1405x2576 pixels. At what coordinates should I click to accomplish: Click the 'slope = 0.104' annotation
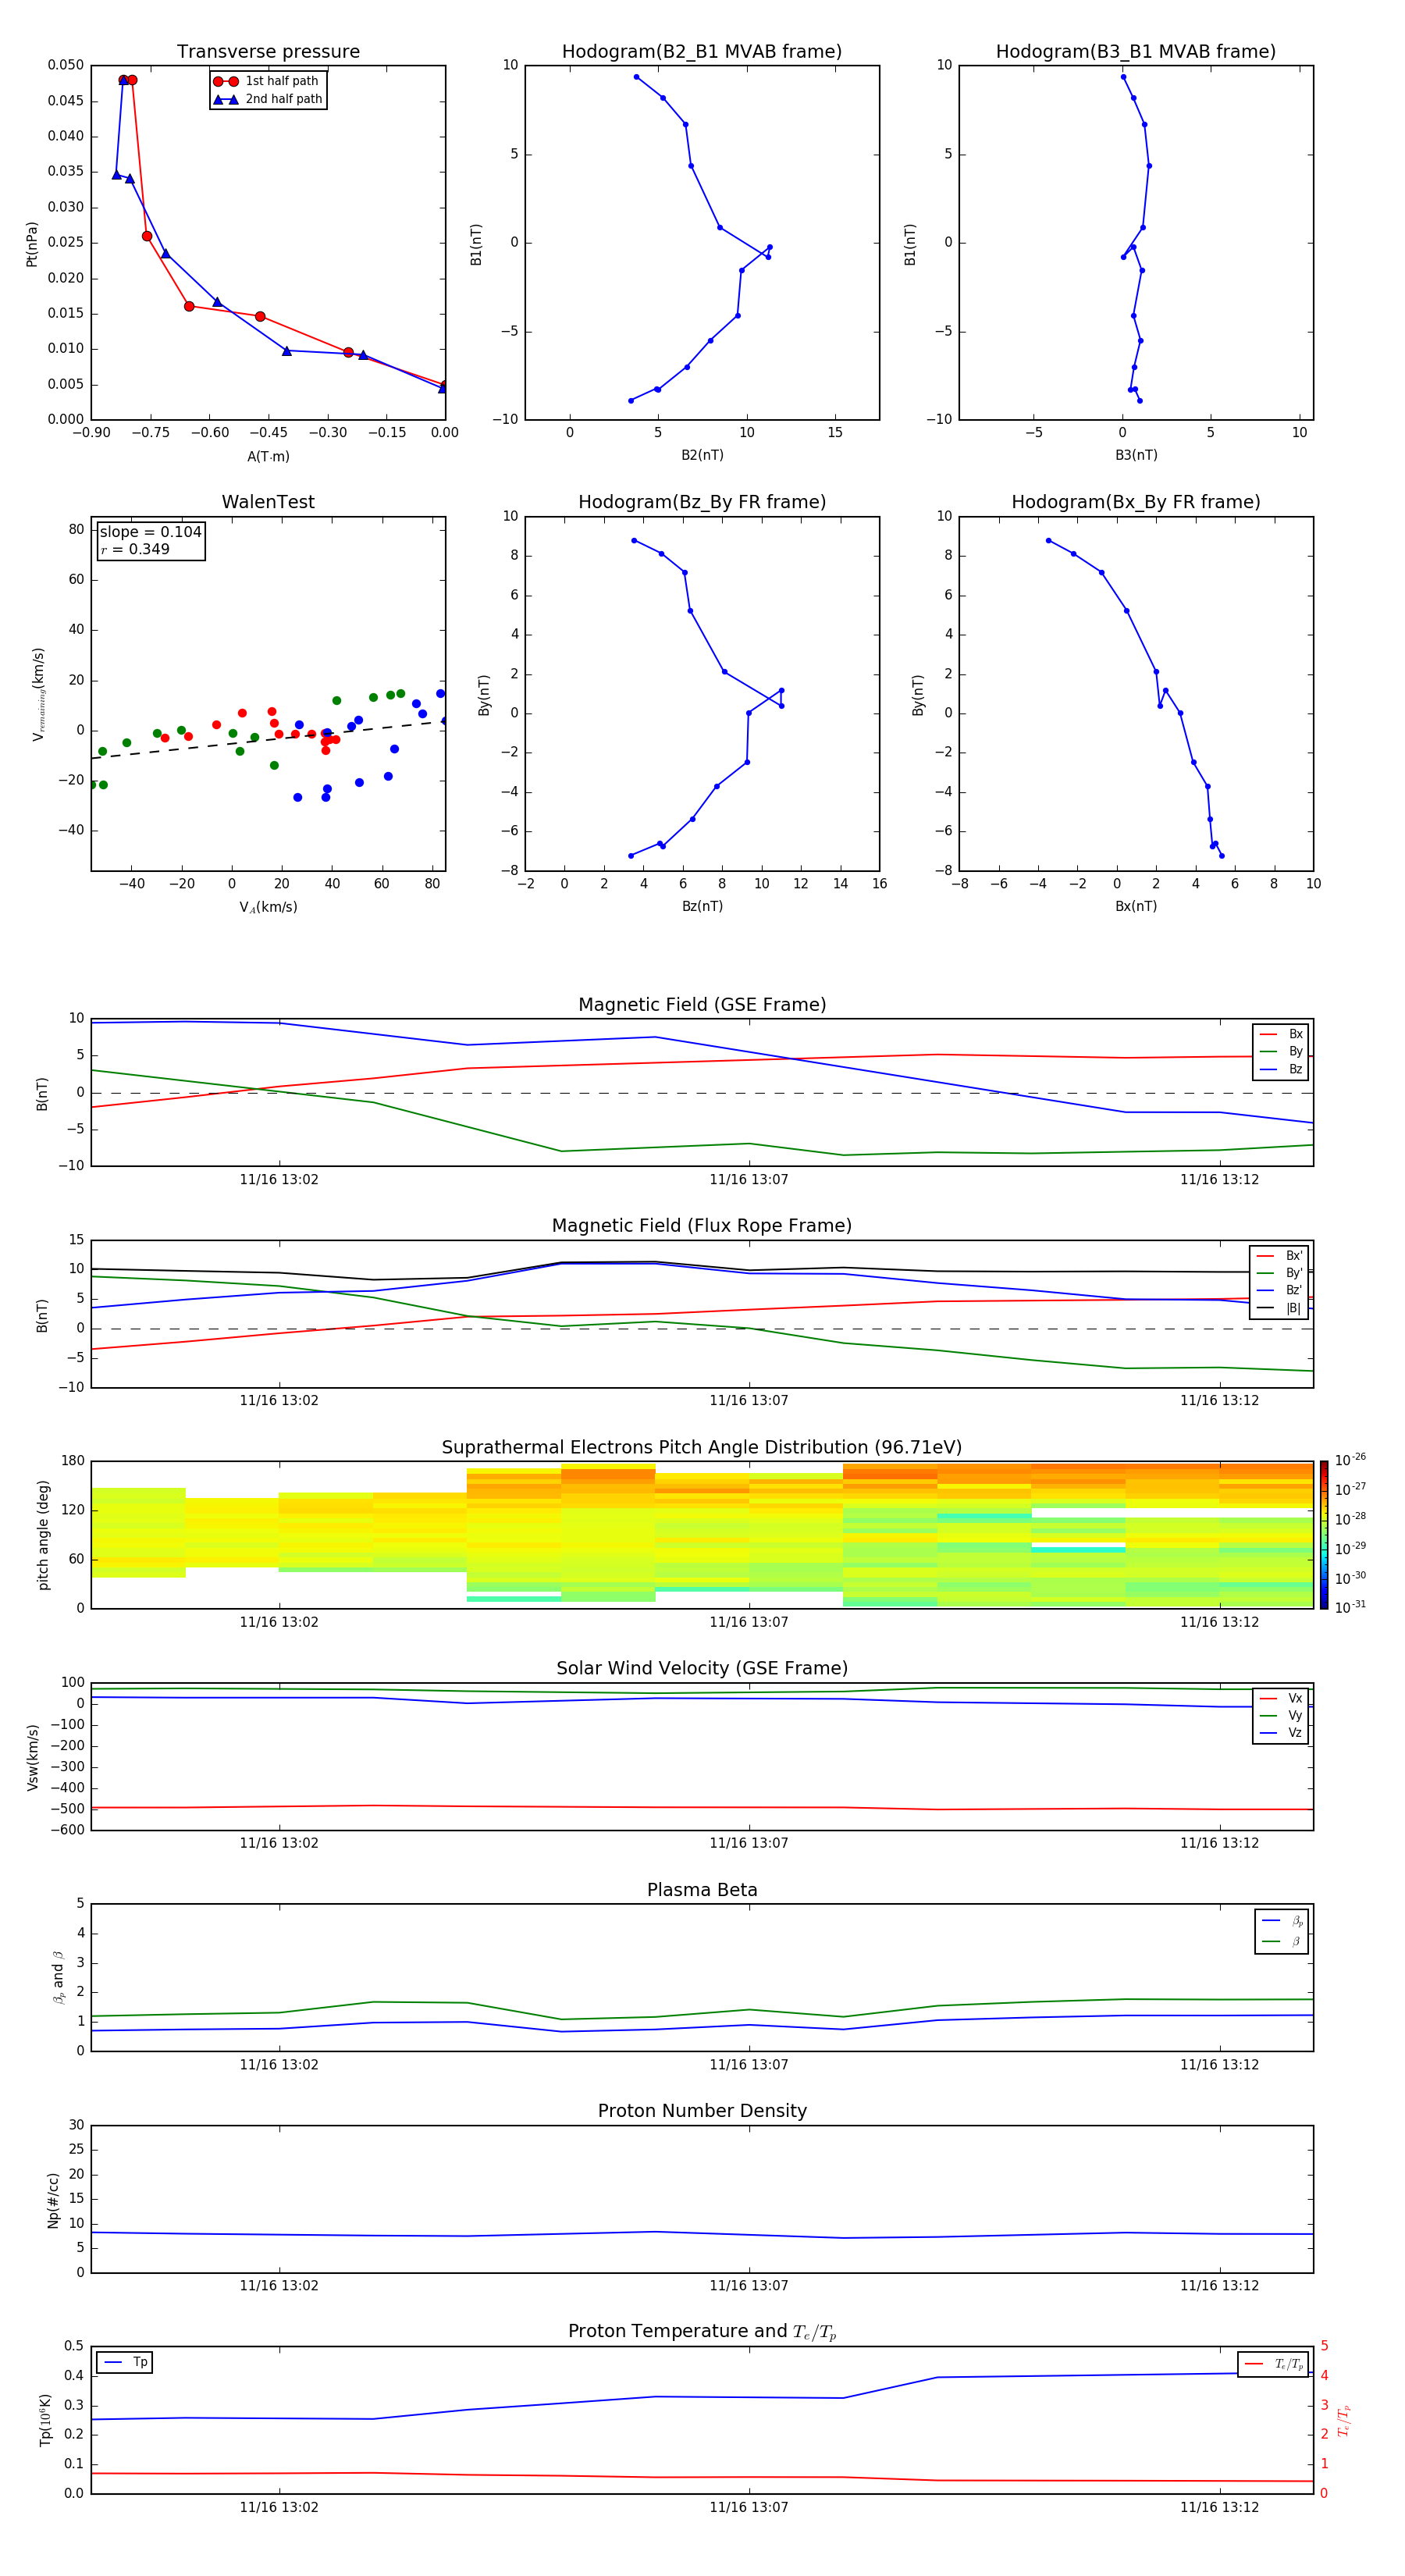[x=151, y=532]
